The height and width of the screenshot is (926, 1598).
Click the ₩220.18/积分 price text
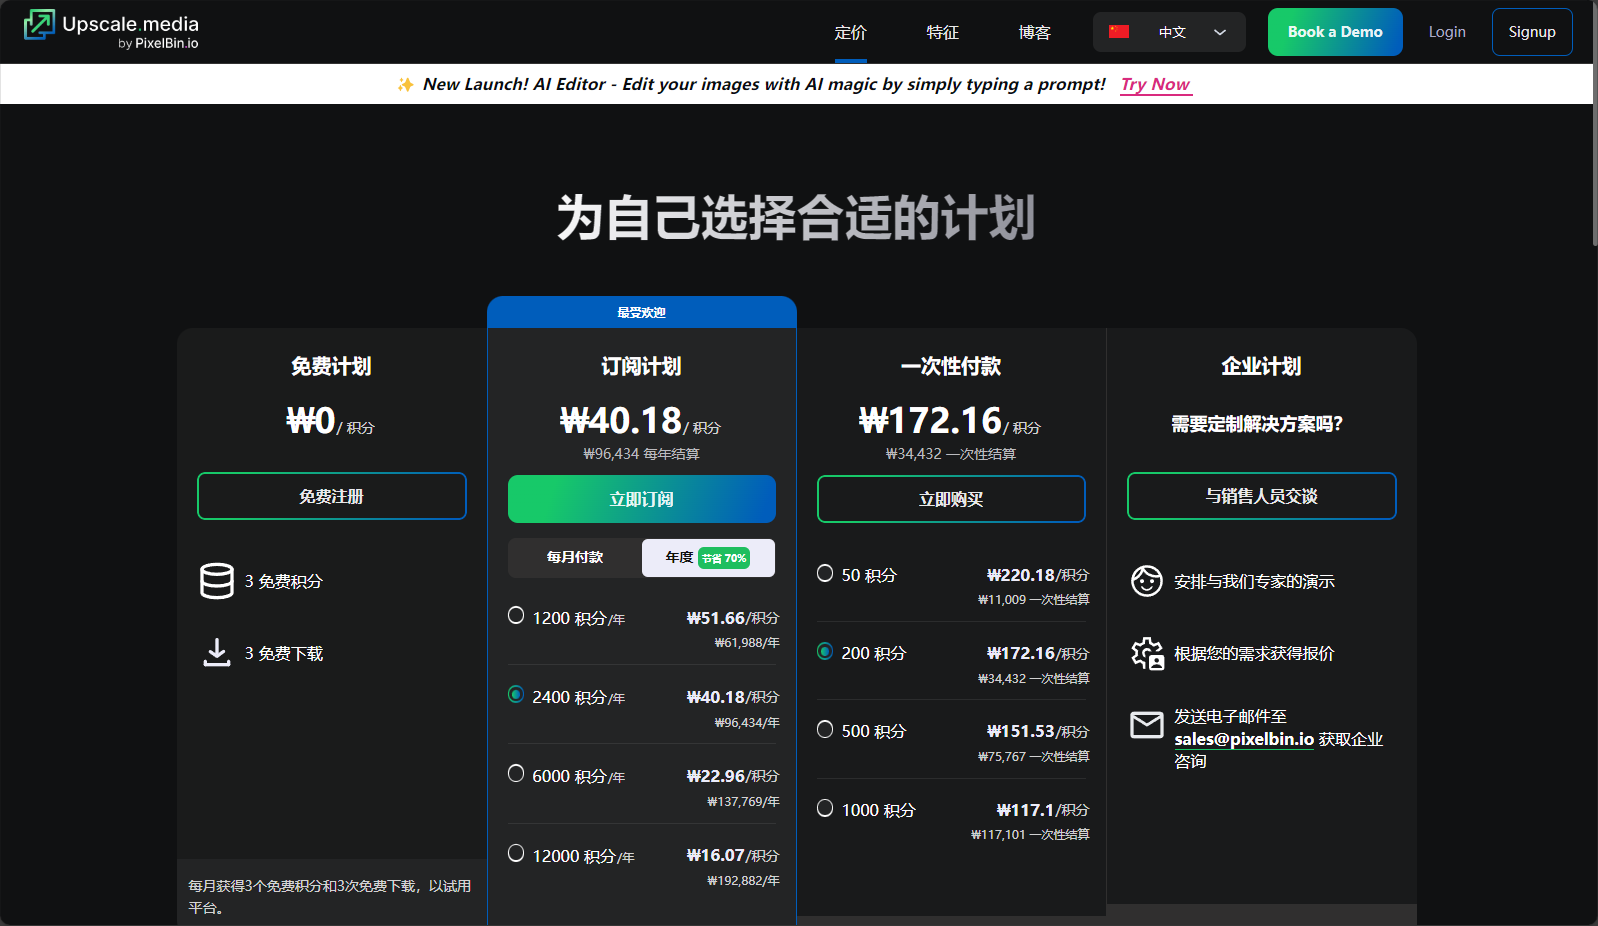coord(1038,575)
